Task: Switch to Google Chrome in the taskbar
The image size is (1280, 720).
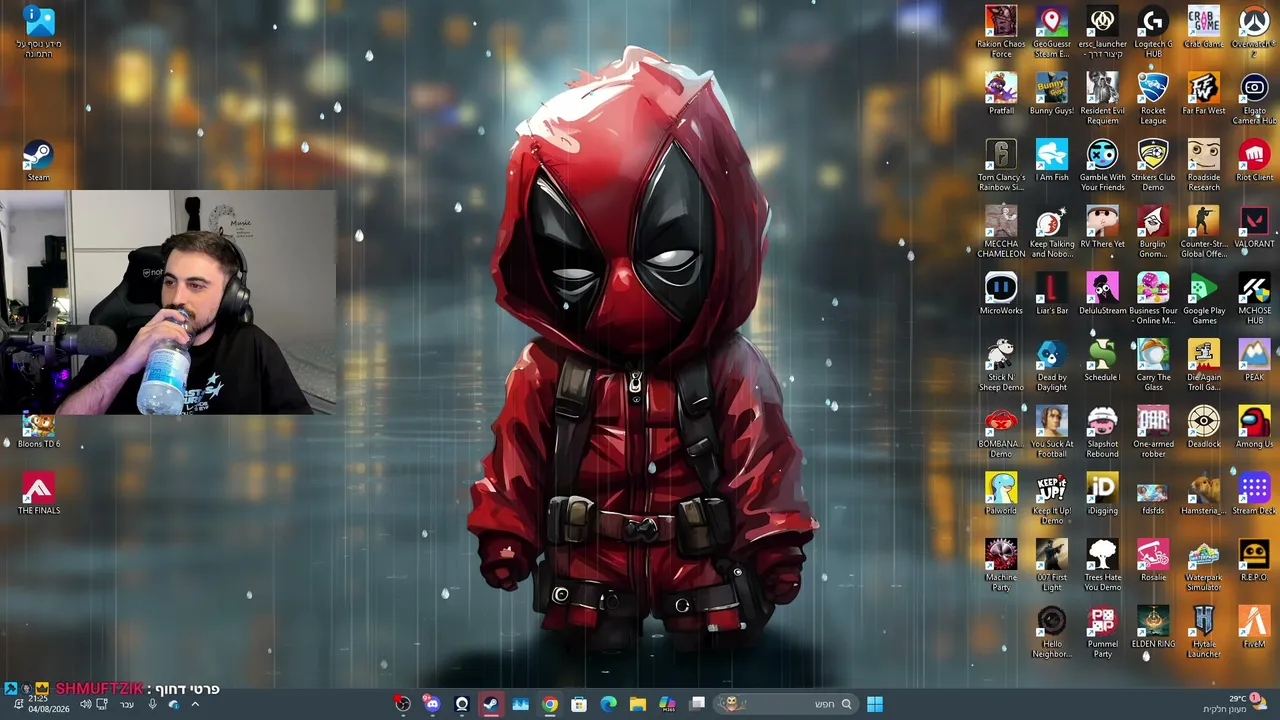Action: [550, 704]
